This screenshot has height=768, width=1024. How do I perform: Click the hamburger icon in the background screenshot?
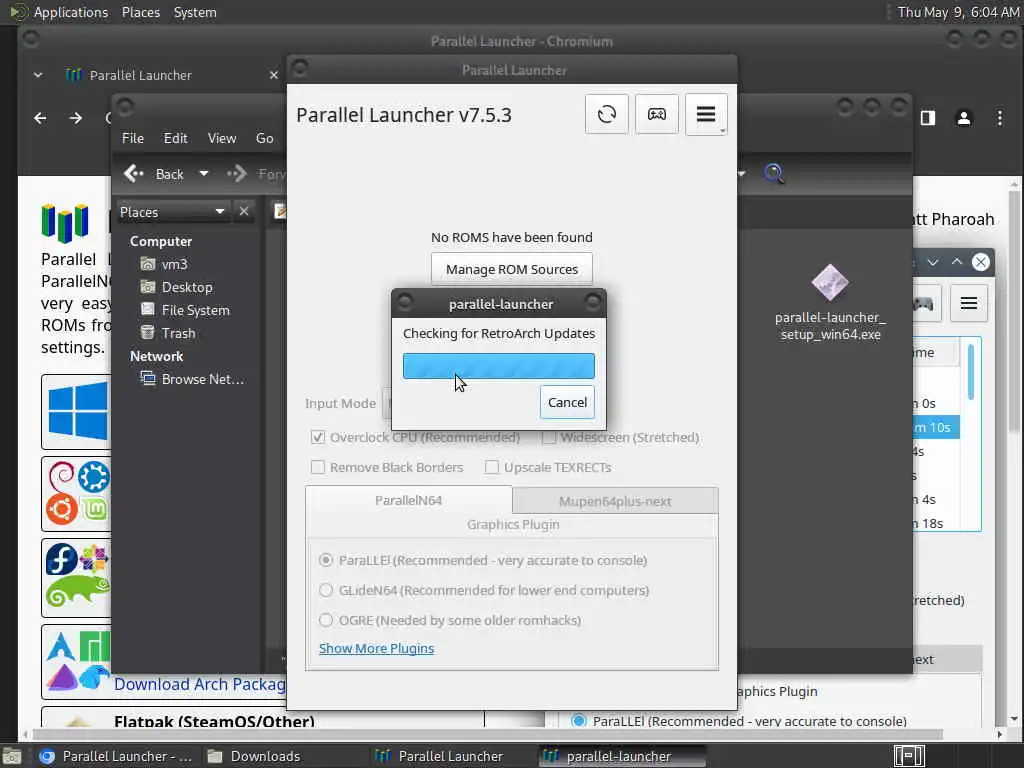(x=968, y=303)
